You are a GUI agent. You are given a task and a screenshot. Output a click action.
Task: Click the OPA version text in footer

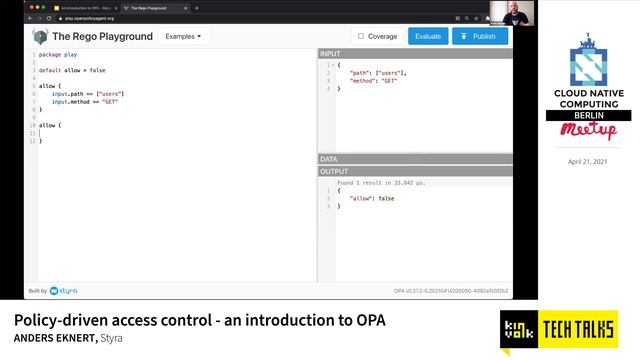pyautogui.click(x=451, y=291)
